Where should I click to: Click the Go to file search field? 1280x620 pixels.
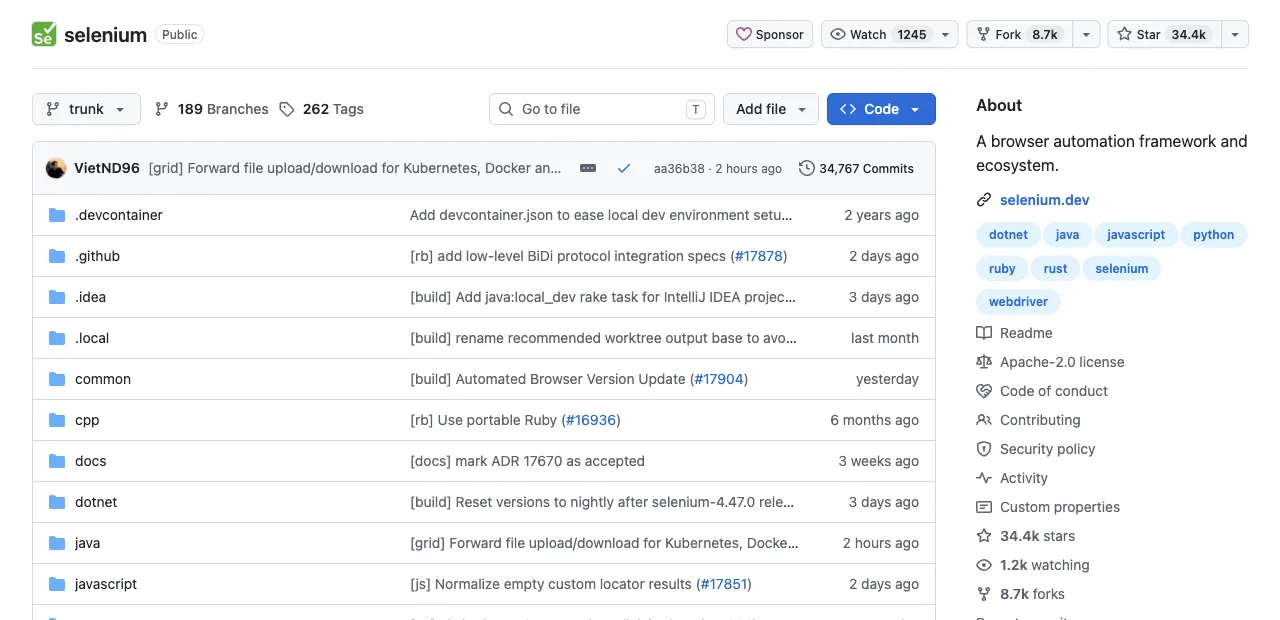click(602, 109)
